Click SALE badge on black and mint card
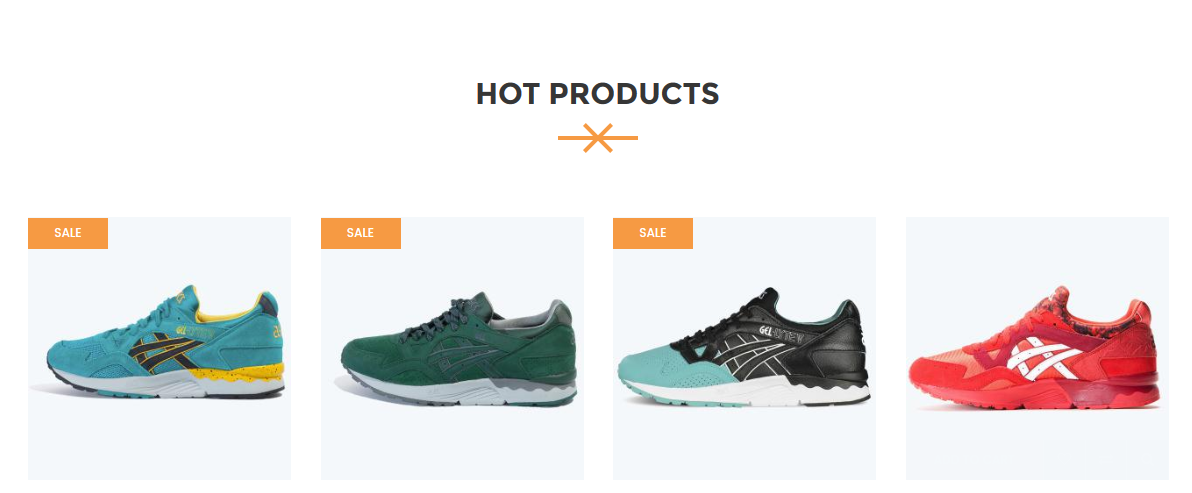The height and width of the screenshot is (493, 1192). tap(652, 233)
